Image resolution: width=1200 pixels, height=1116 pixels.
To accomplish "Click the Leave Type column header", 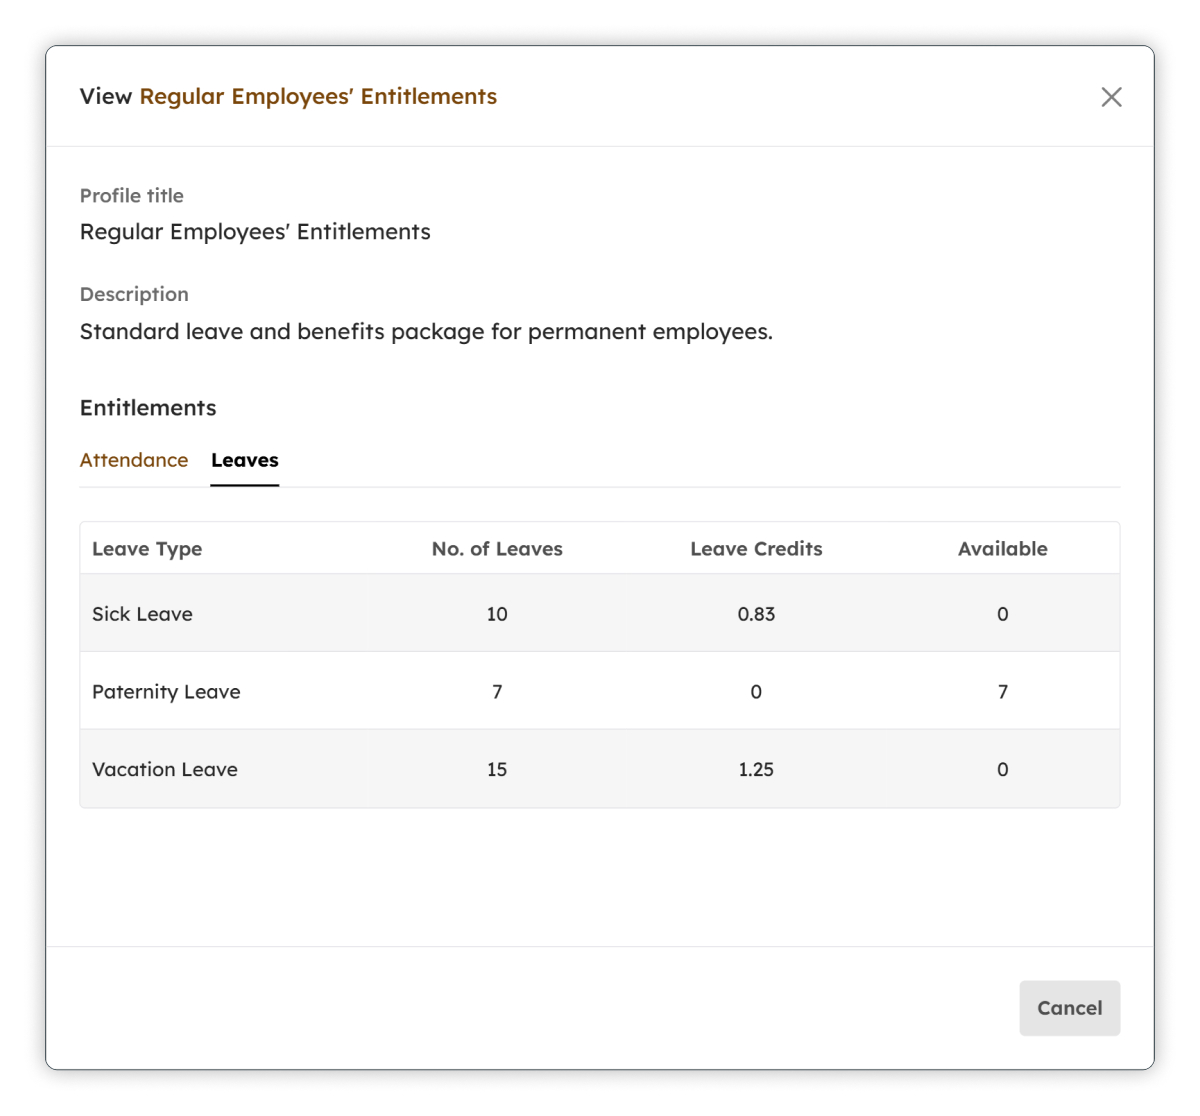I will [147, 549].
